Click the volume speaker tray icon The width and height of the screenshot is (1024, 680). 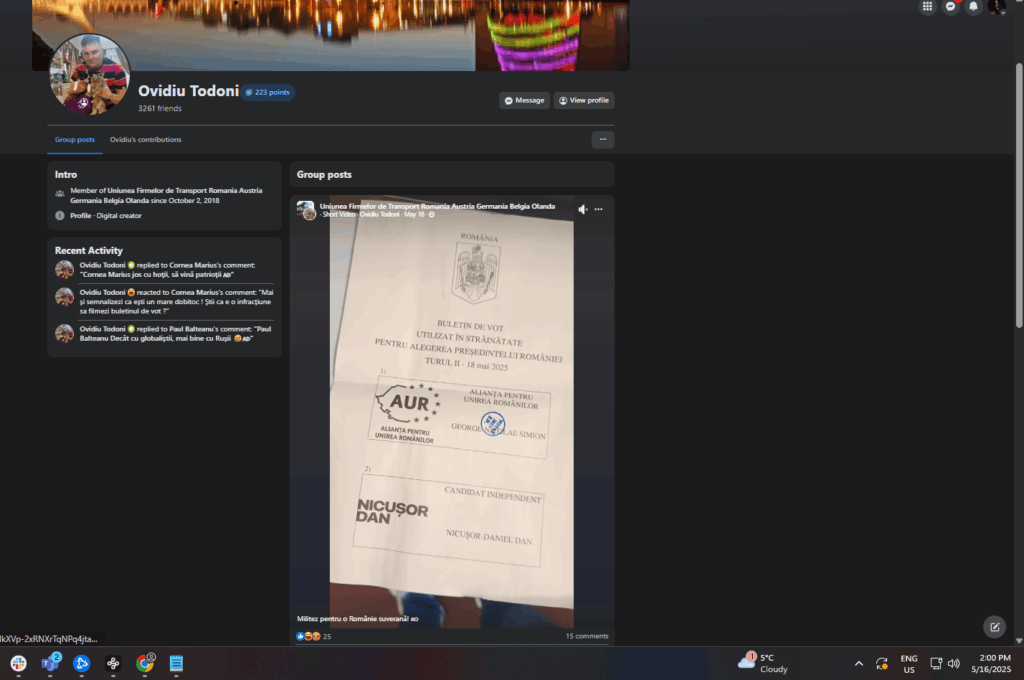tap(953, 664)
